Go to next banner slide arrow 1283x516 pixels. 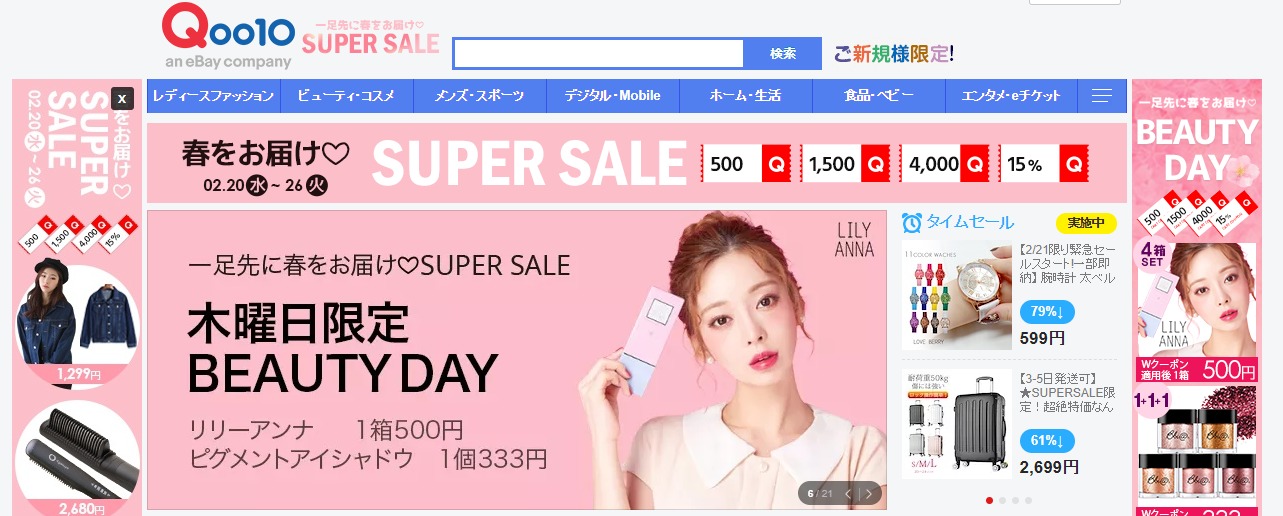[870, 493]
